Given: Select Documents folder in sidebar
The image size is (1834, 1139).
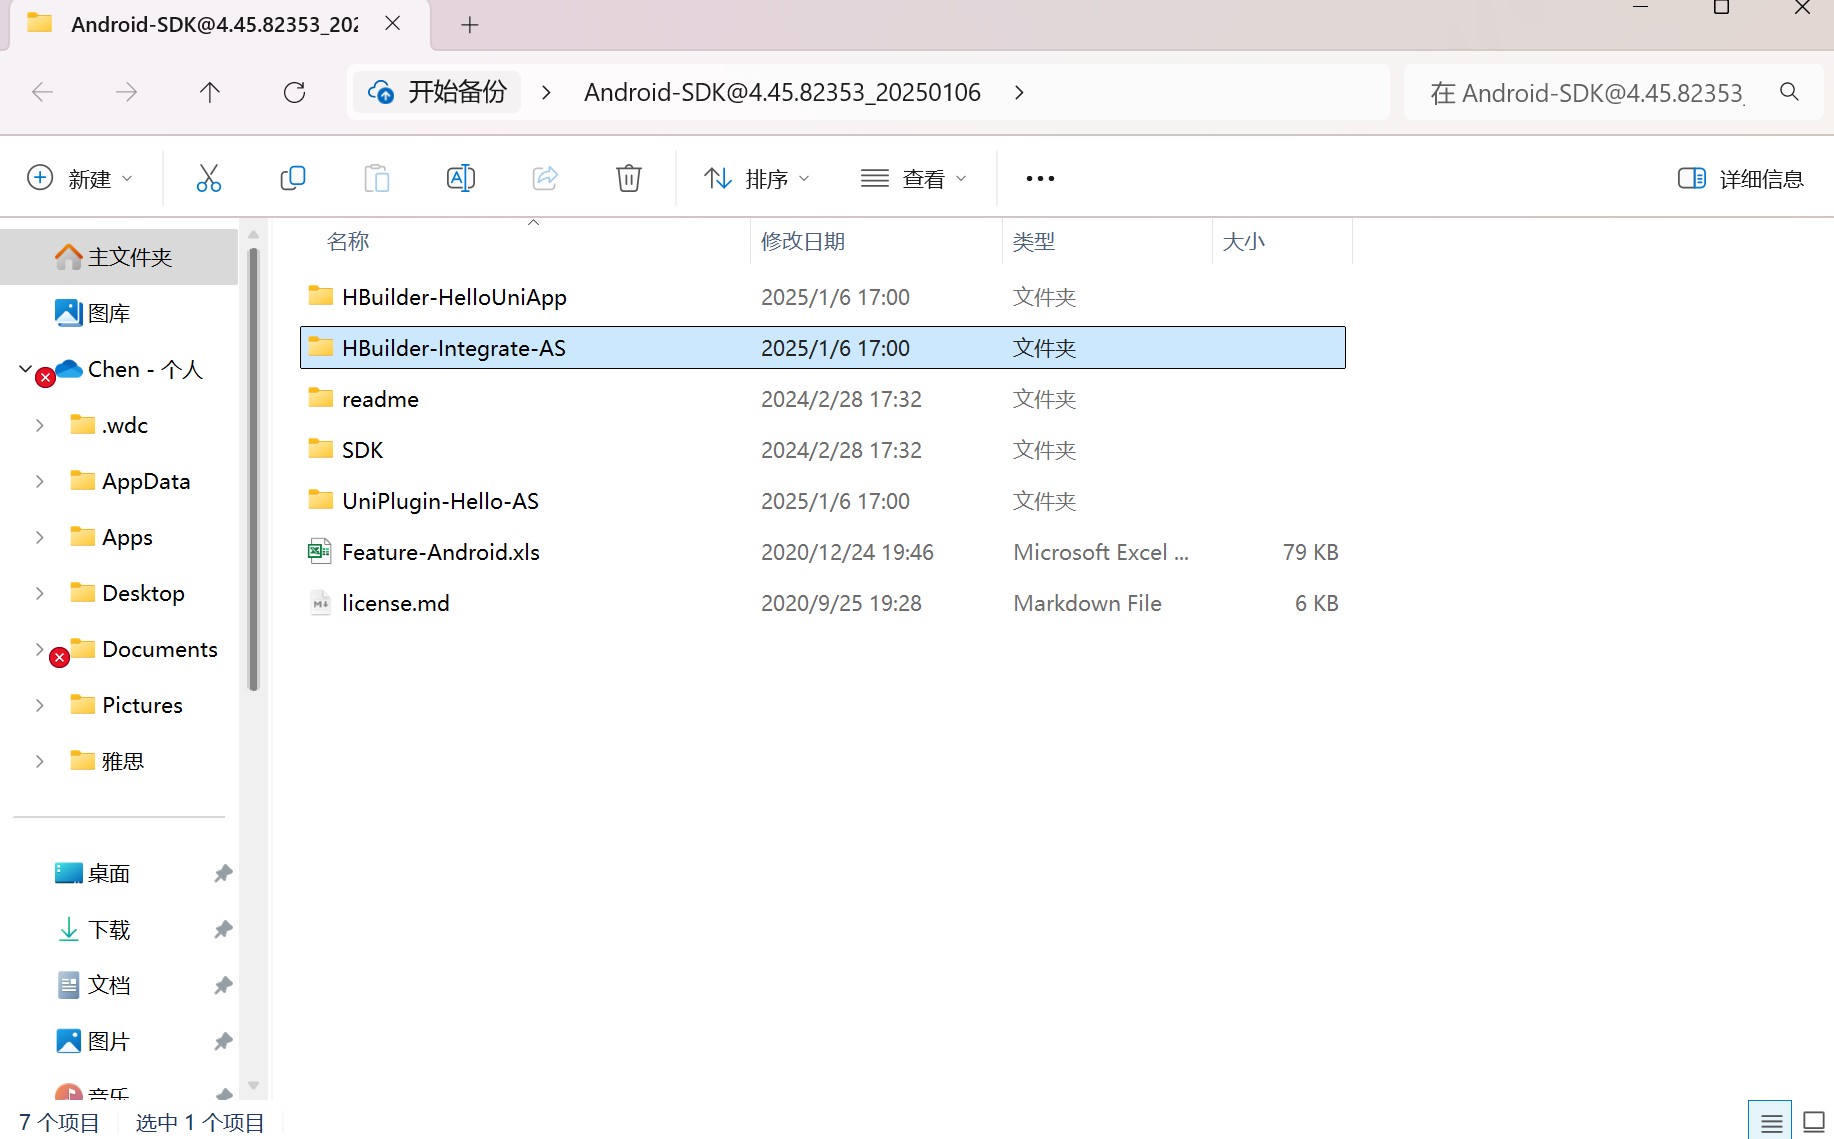Looking at the screenshot, I should (x=159, y=649).
